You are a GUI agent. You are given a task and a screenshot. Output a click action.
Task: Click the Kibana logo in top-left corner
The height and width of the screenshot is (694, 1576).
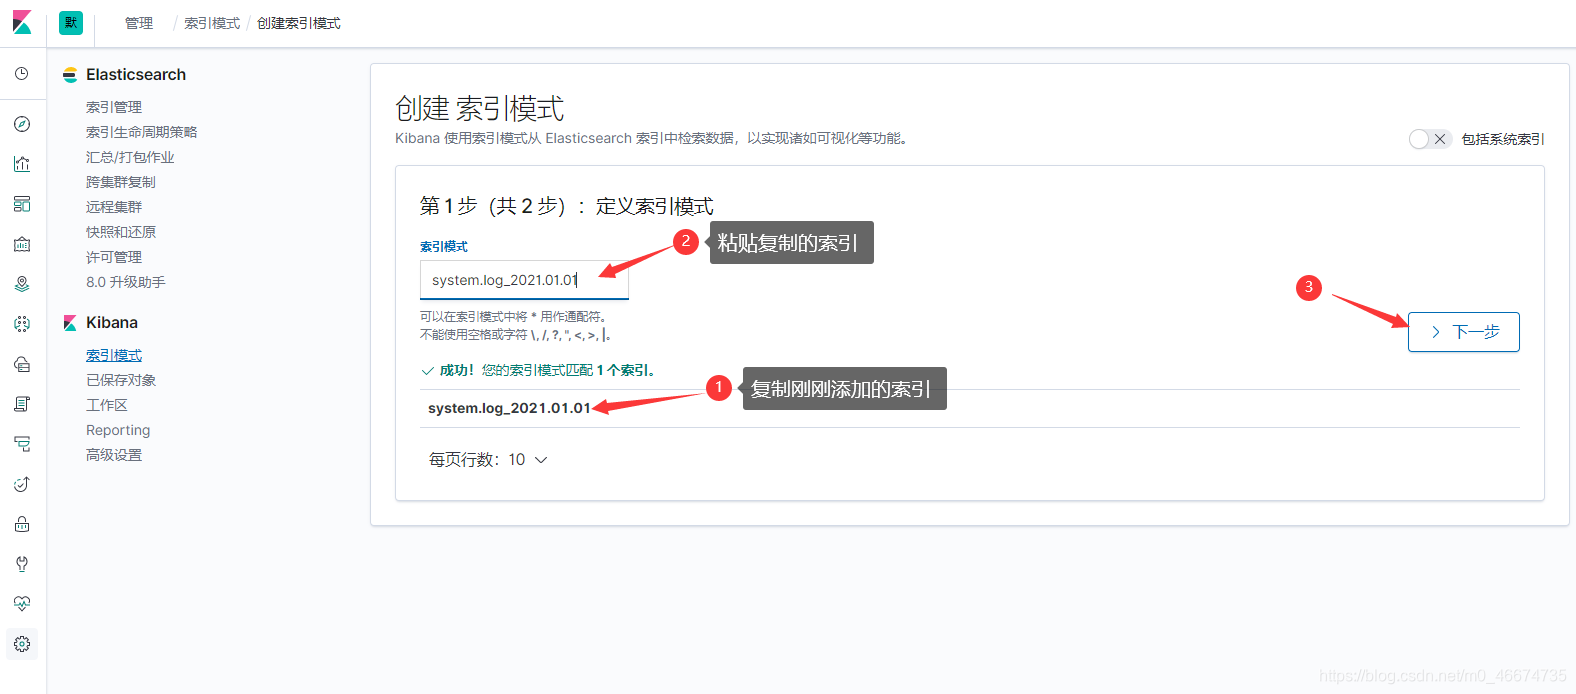(x=22, y=22)
